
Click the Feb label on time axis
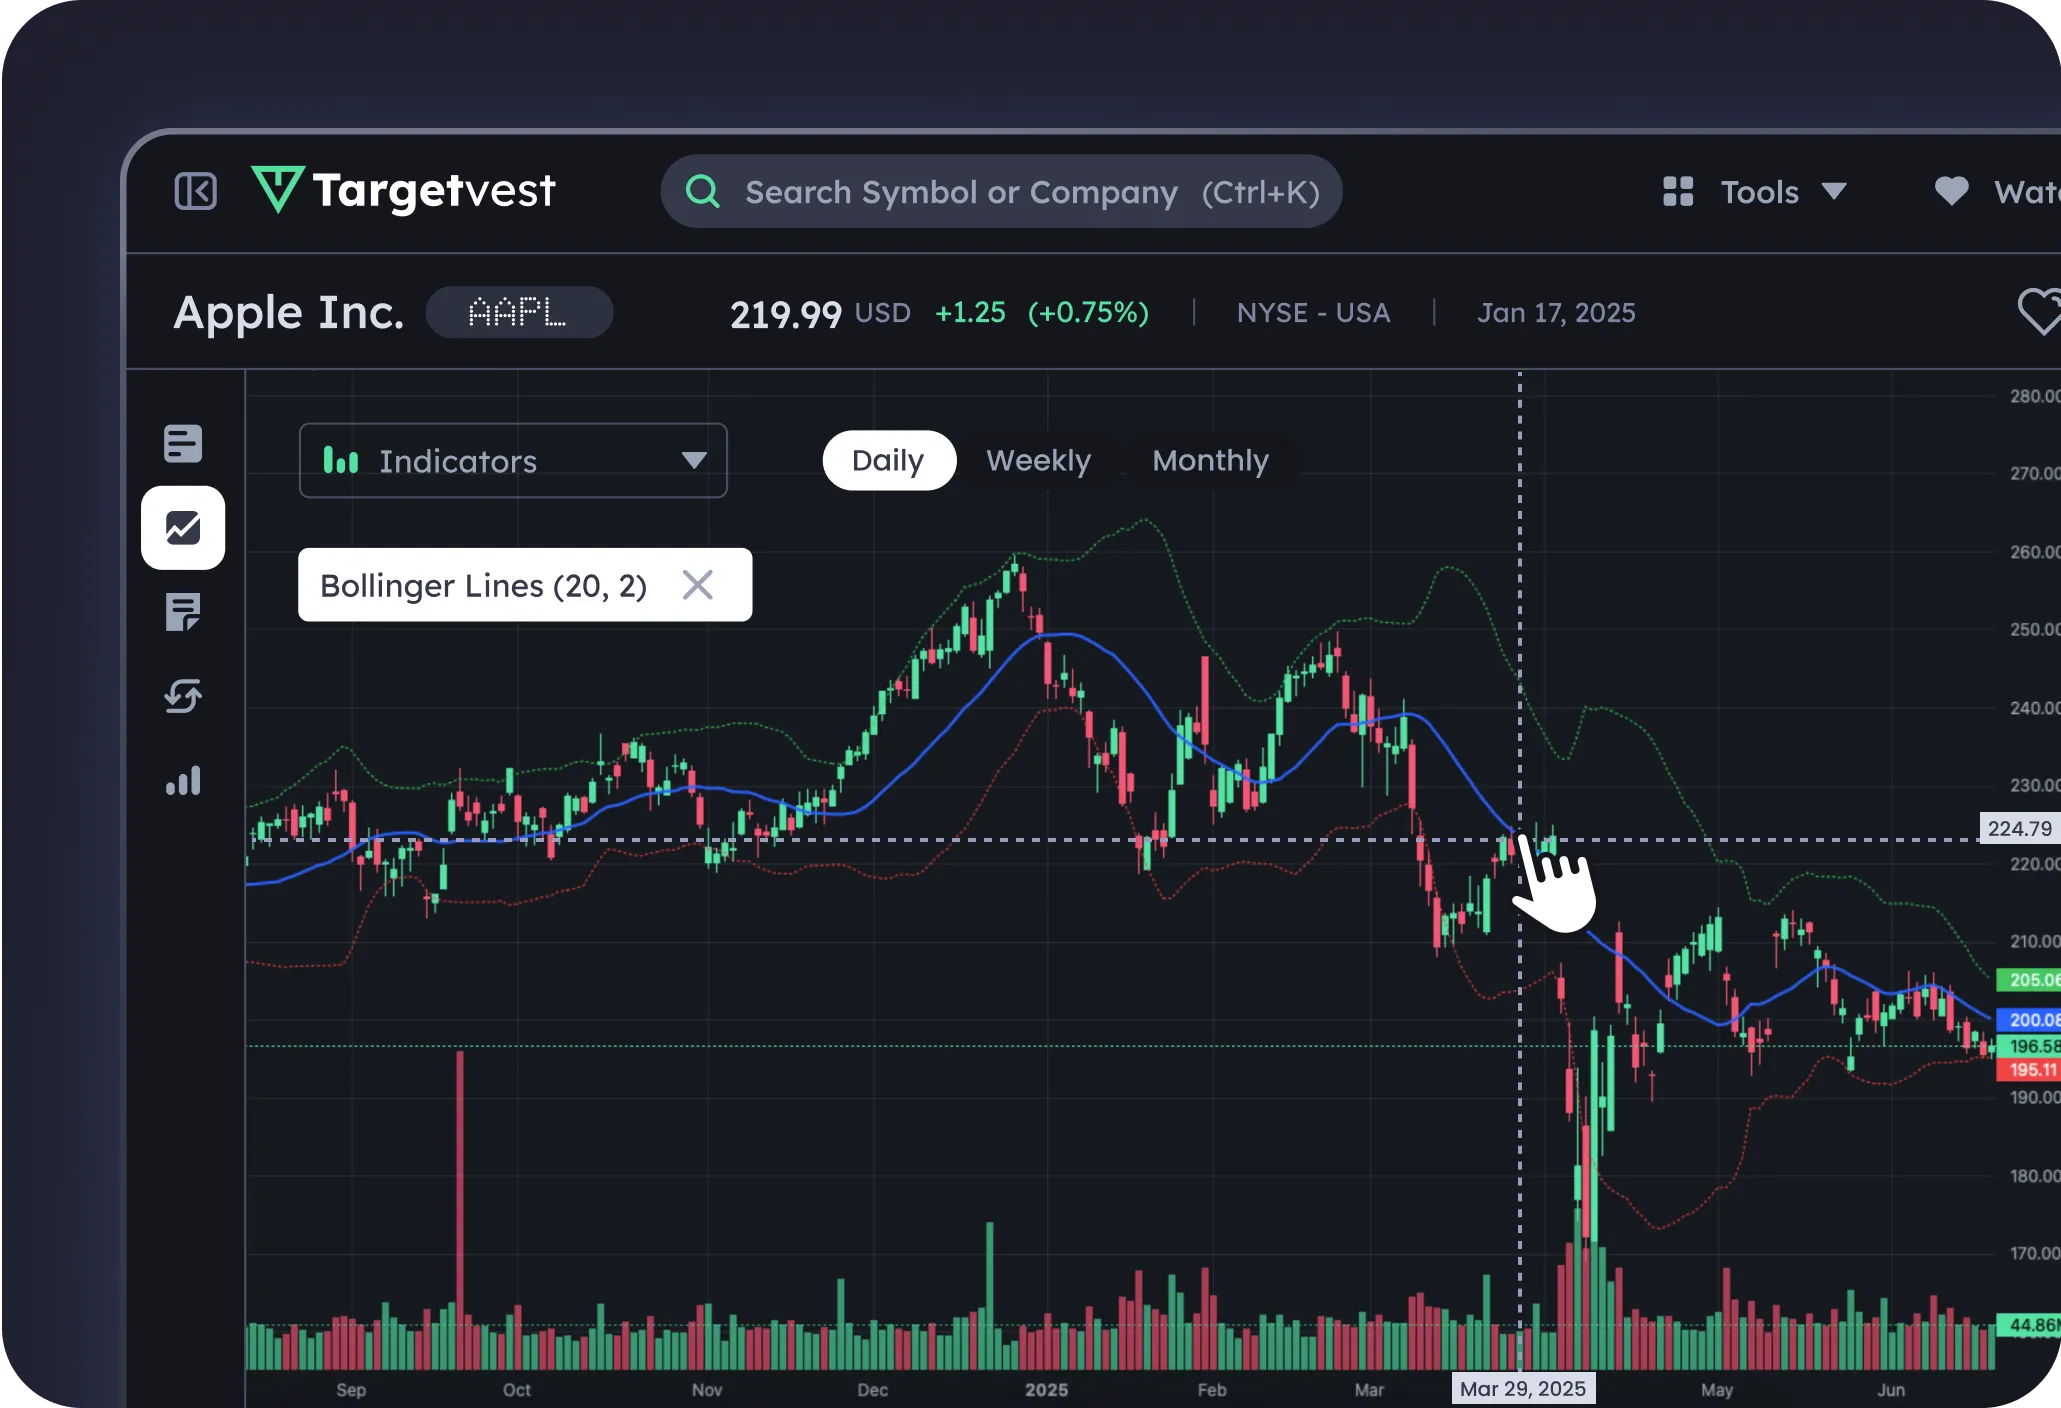point(1212,1390)
